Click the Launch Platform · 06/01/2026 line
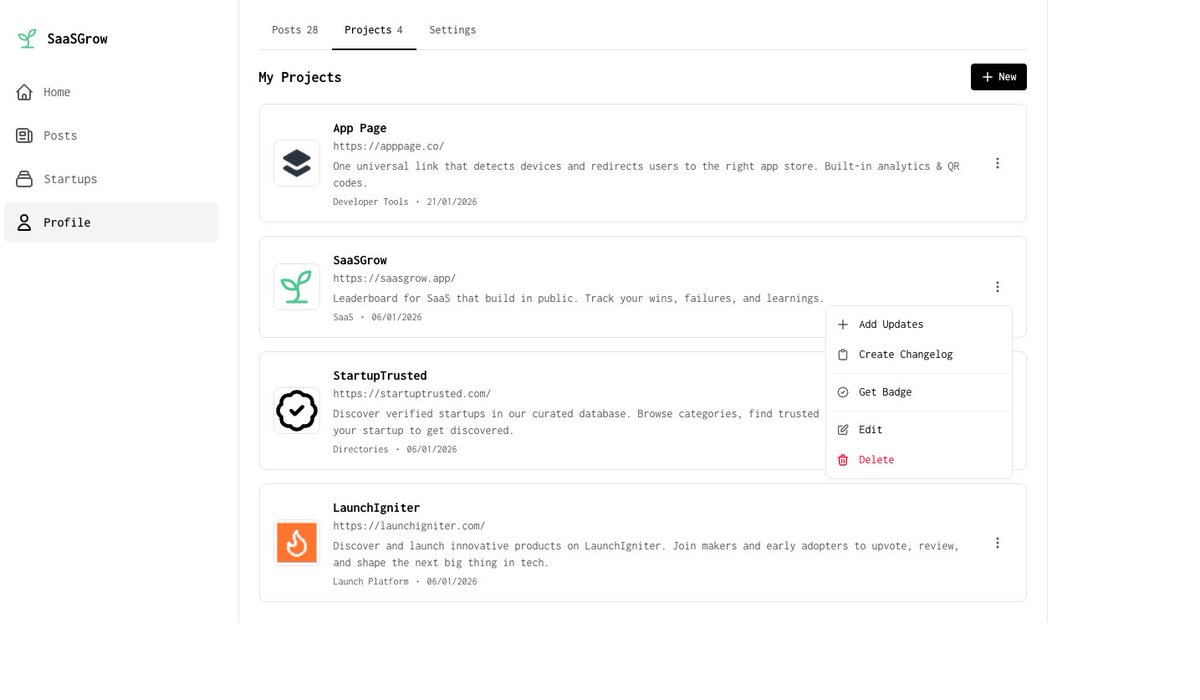This screenshot has width=1200, height=700. click(x=405, y=582)
